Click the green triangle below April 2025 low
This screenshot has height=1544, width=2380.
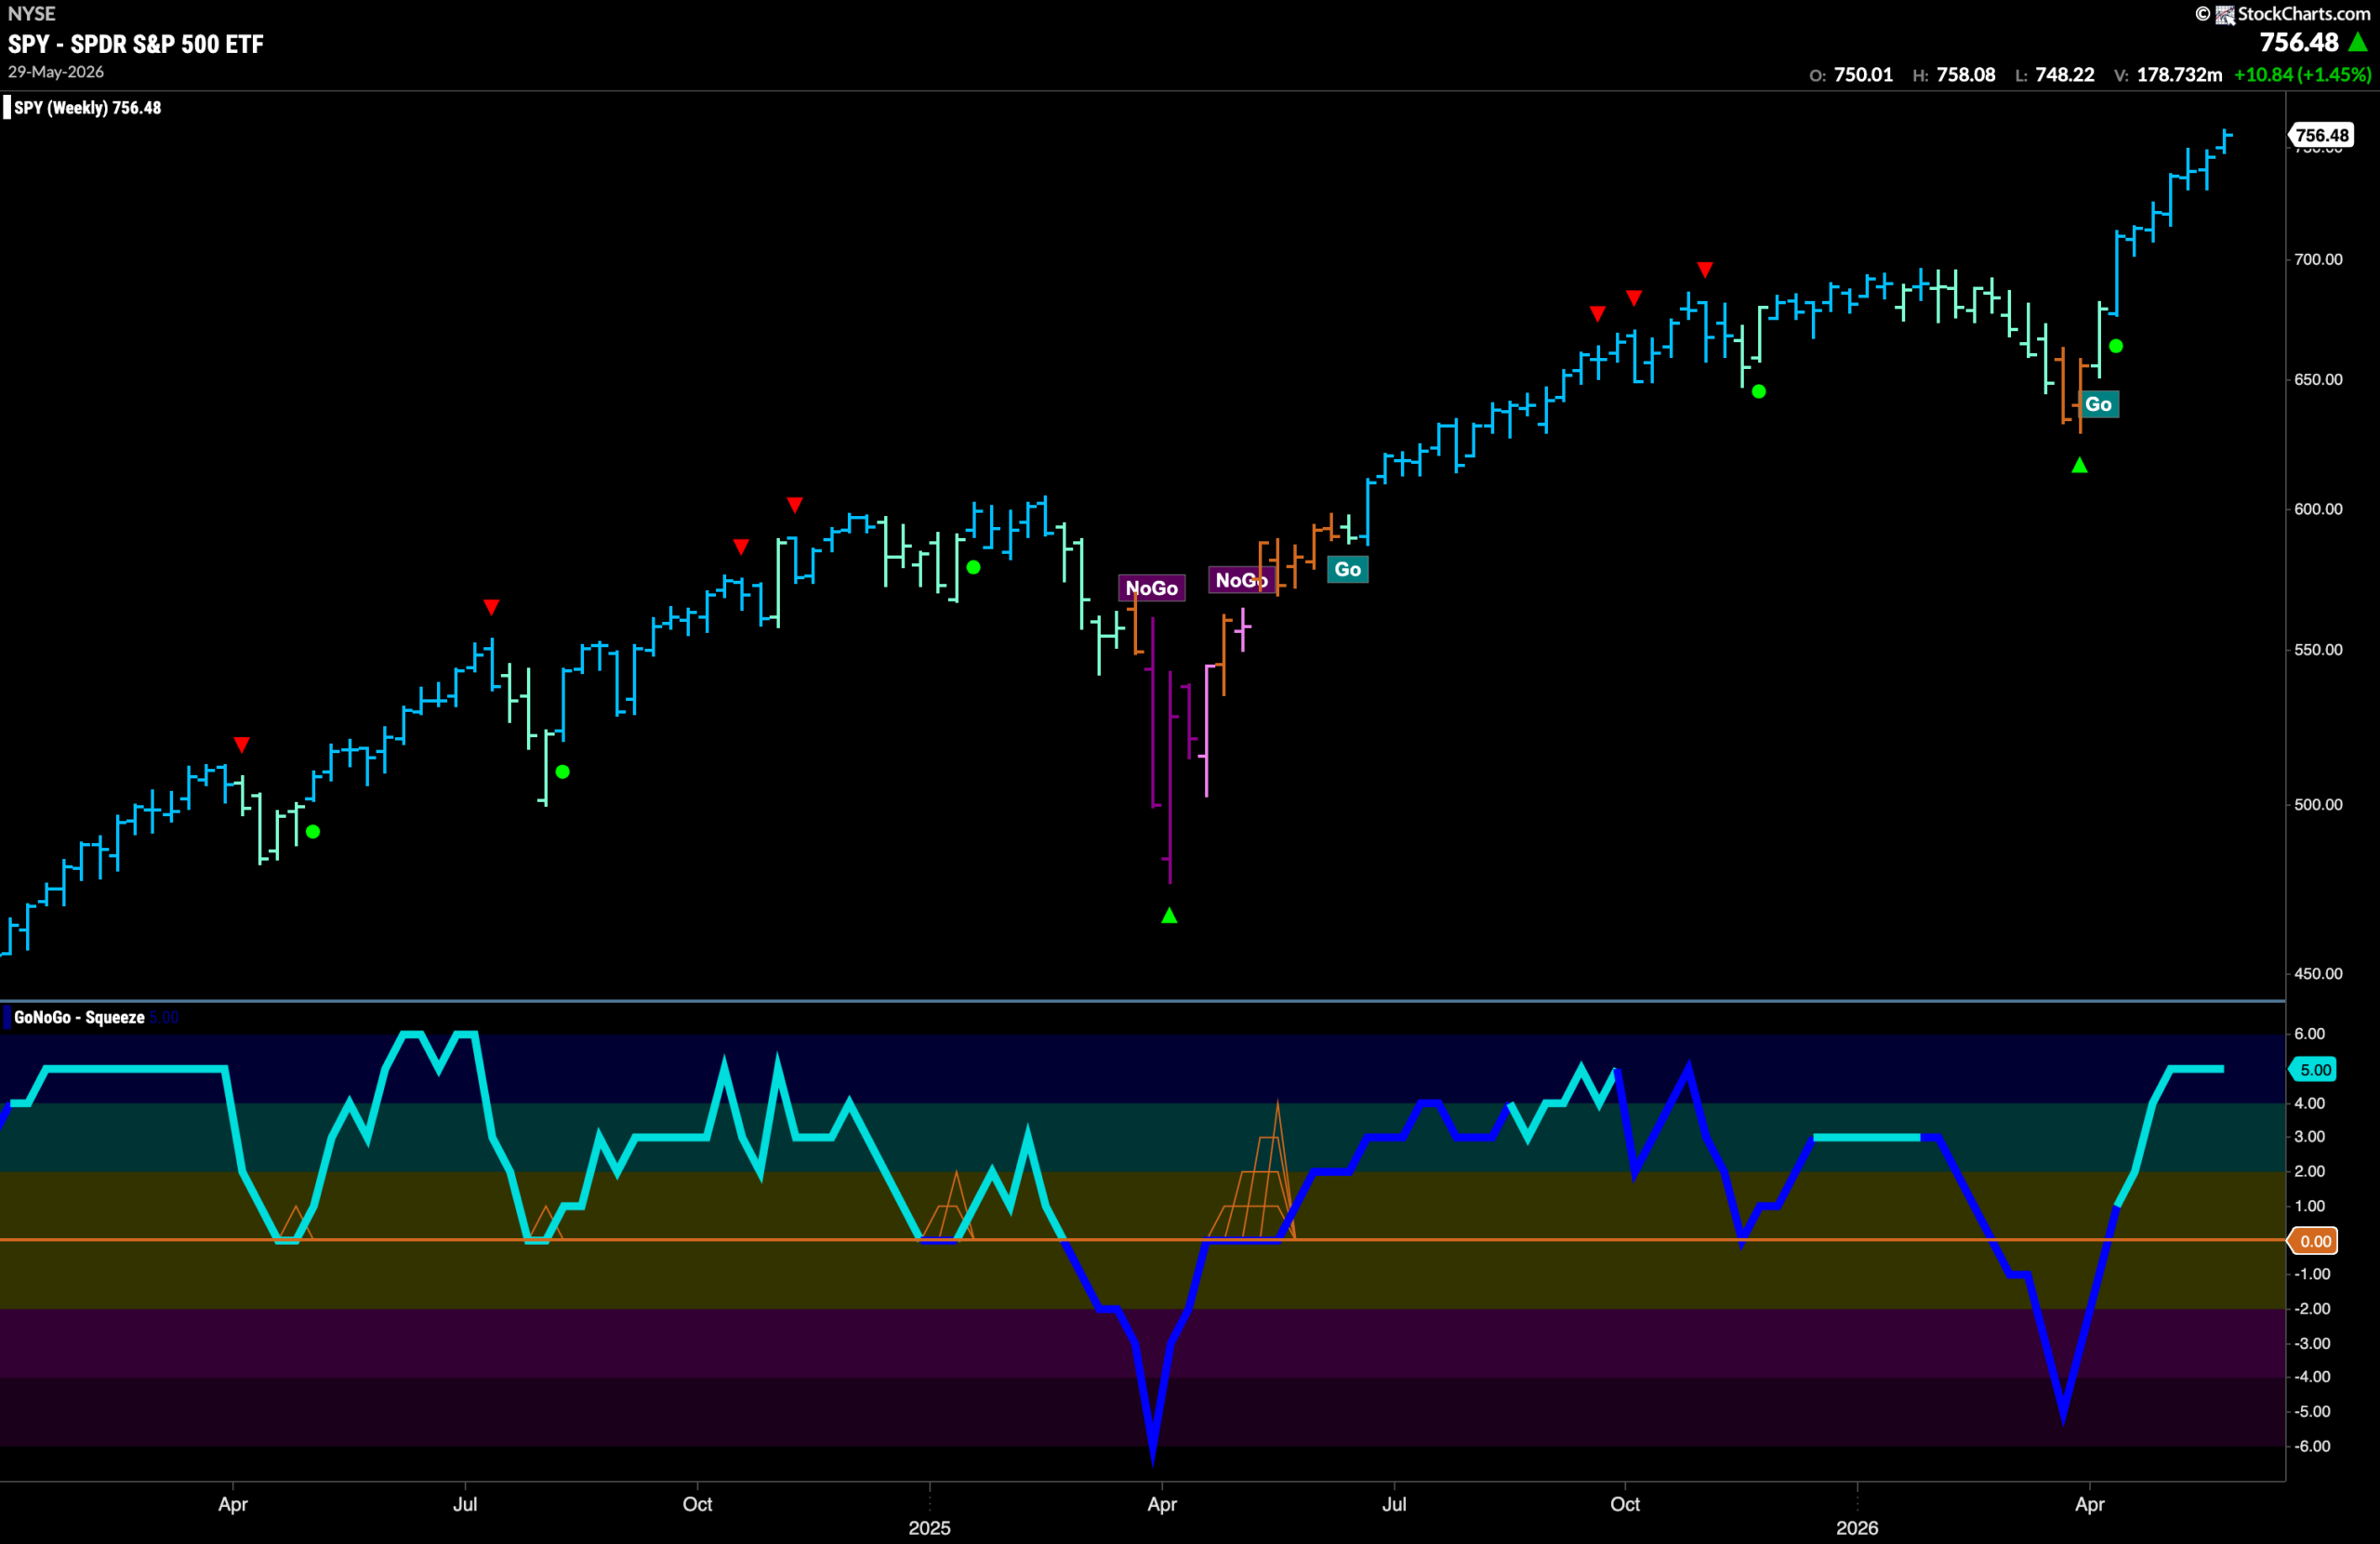[1169, 915]
